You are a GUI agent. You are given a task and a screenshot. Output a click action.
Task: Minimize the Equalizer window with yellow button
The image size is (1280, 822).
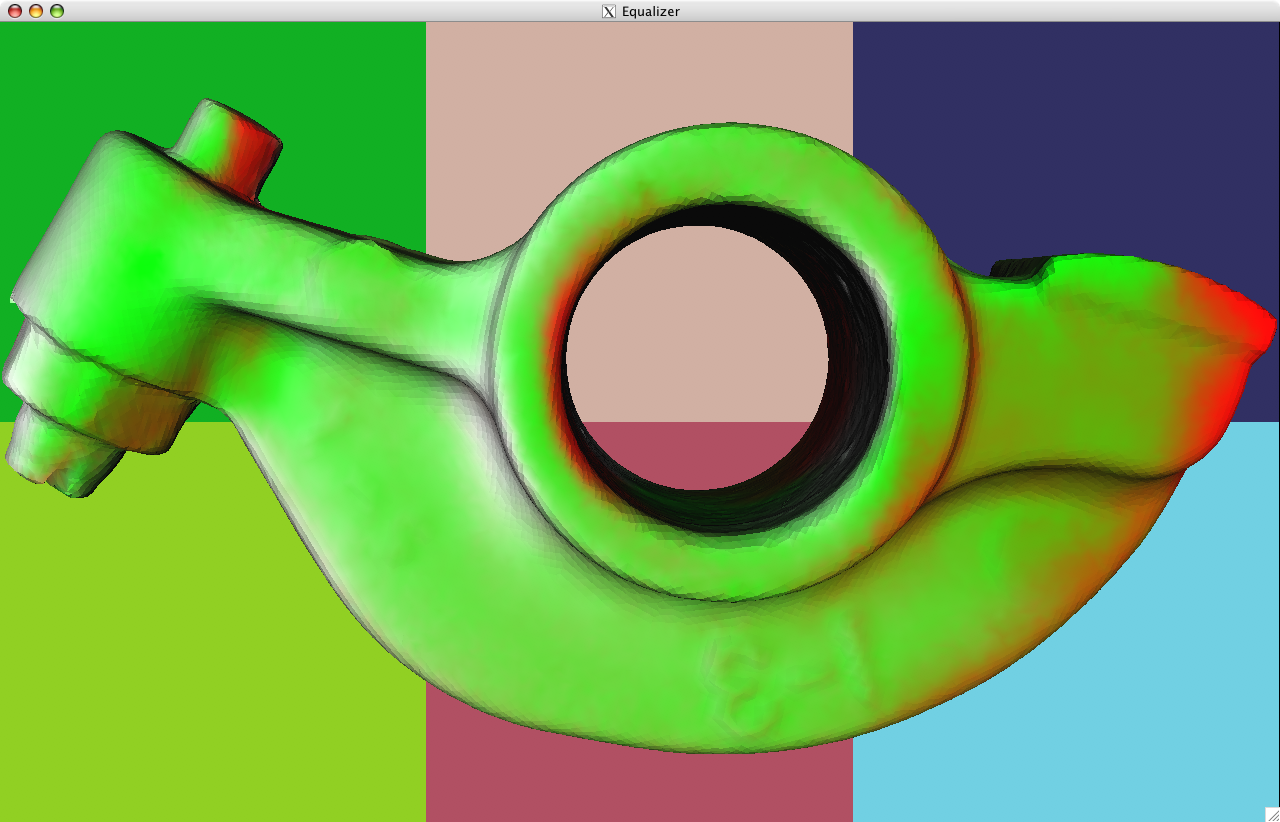click(36, 11)
